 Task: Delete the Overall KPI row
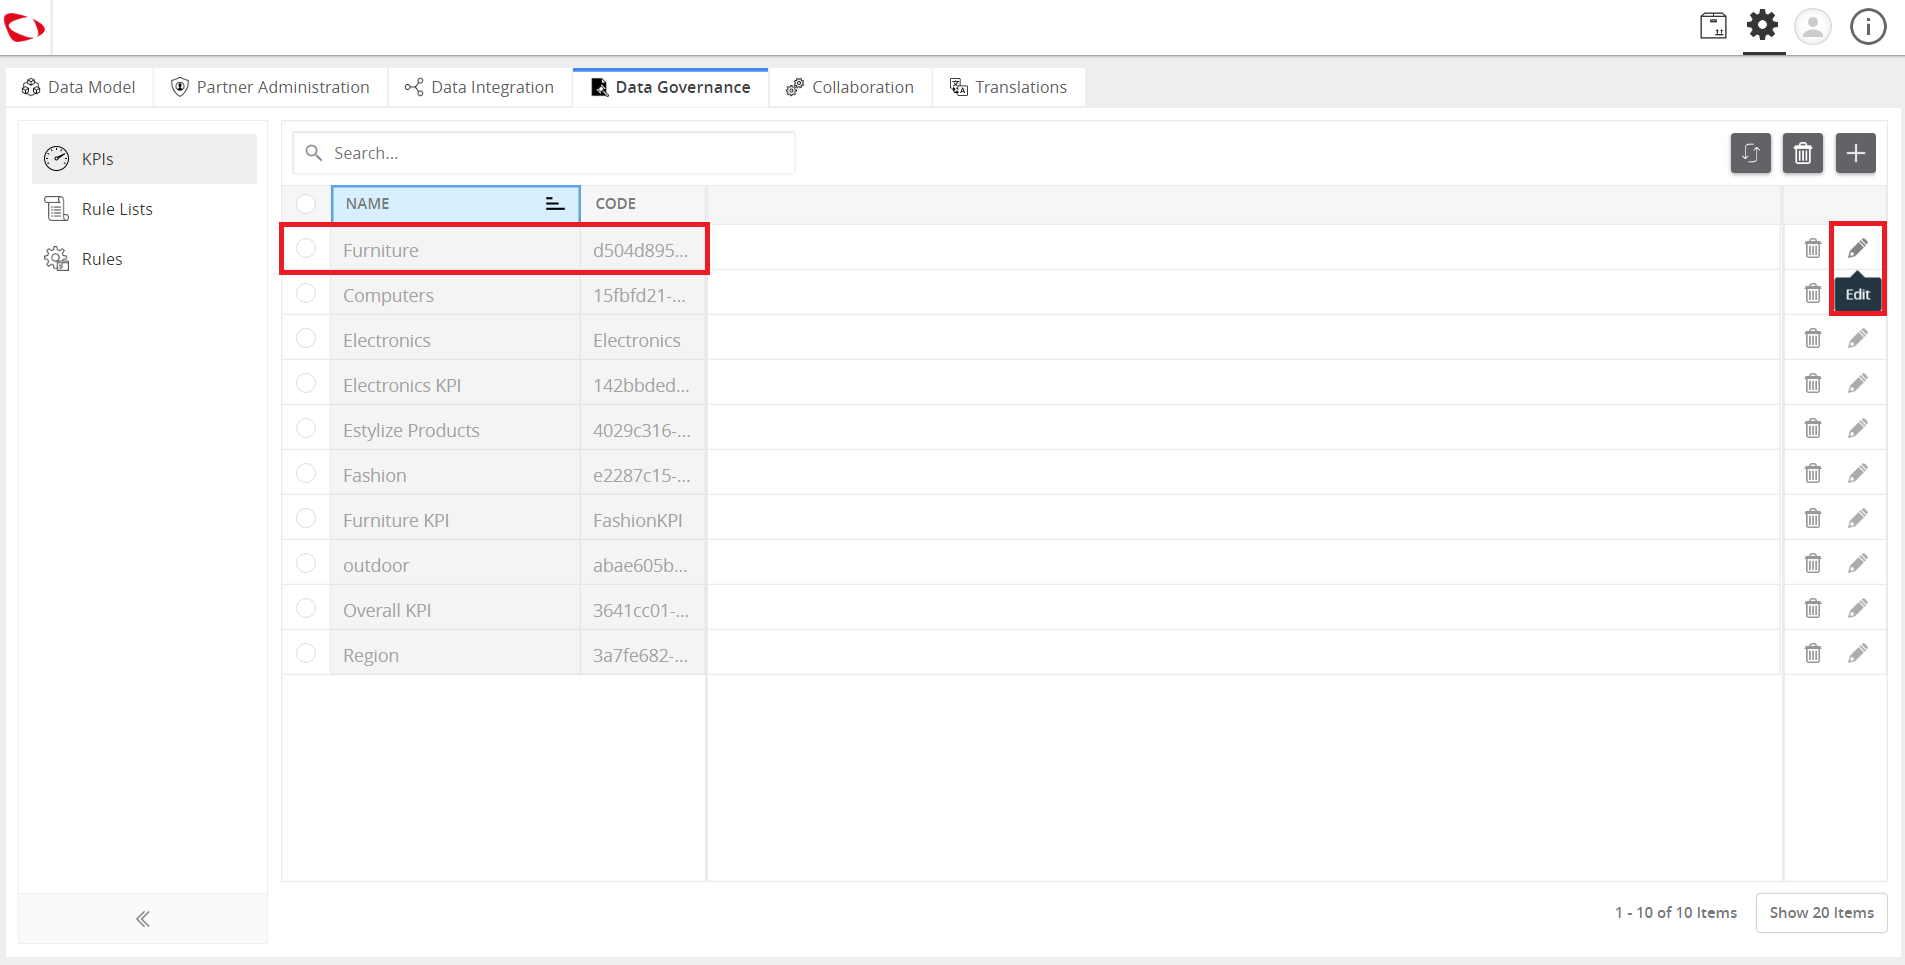(x=1812, y=608)
